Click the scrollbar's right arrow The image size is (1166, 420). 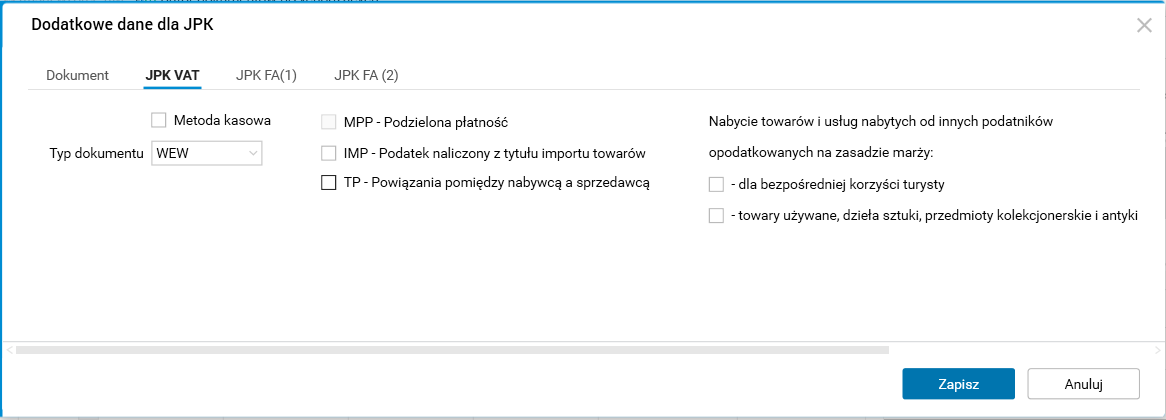point(1159,350)
